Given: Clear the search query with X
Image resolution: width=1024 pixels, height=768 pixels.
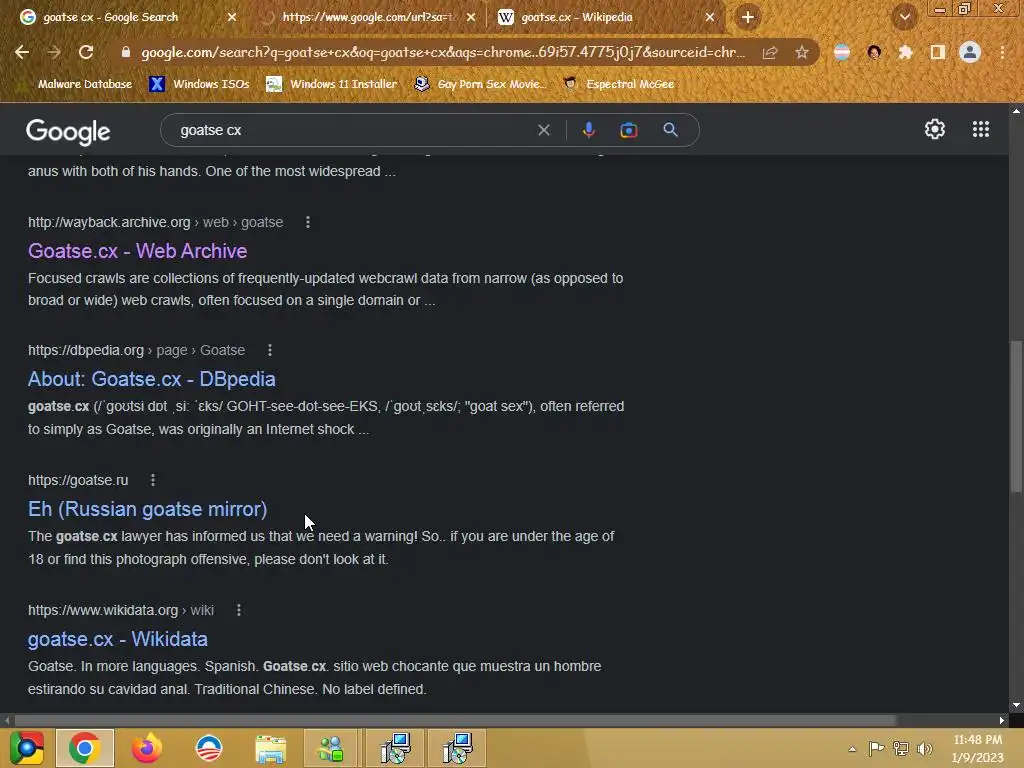Looking at the screenshot, I should coord(543,130).
